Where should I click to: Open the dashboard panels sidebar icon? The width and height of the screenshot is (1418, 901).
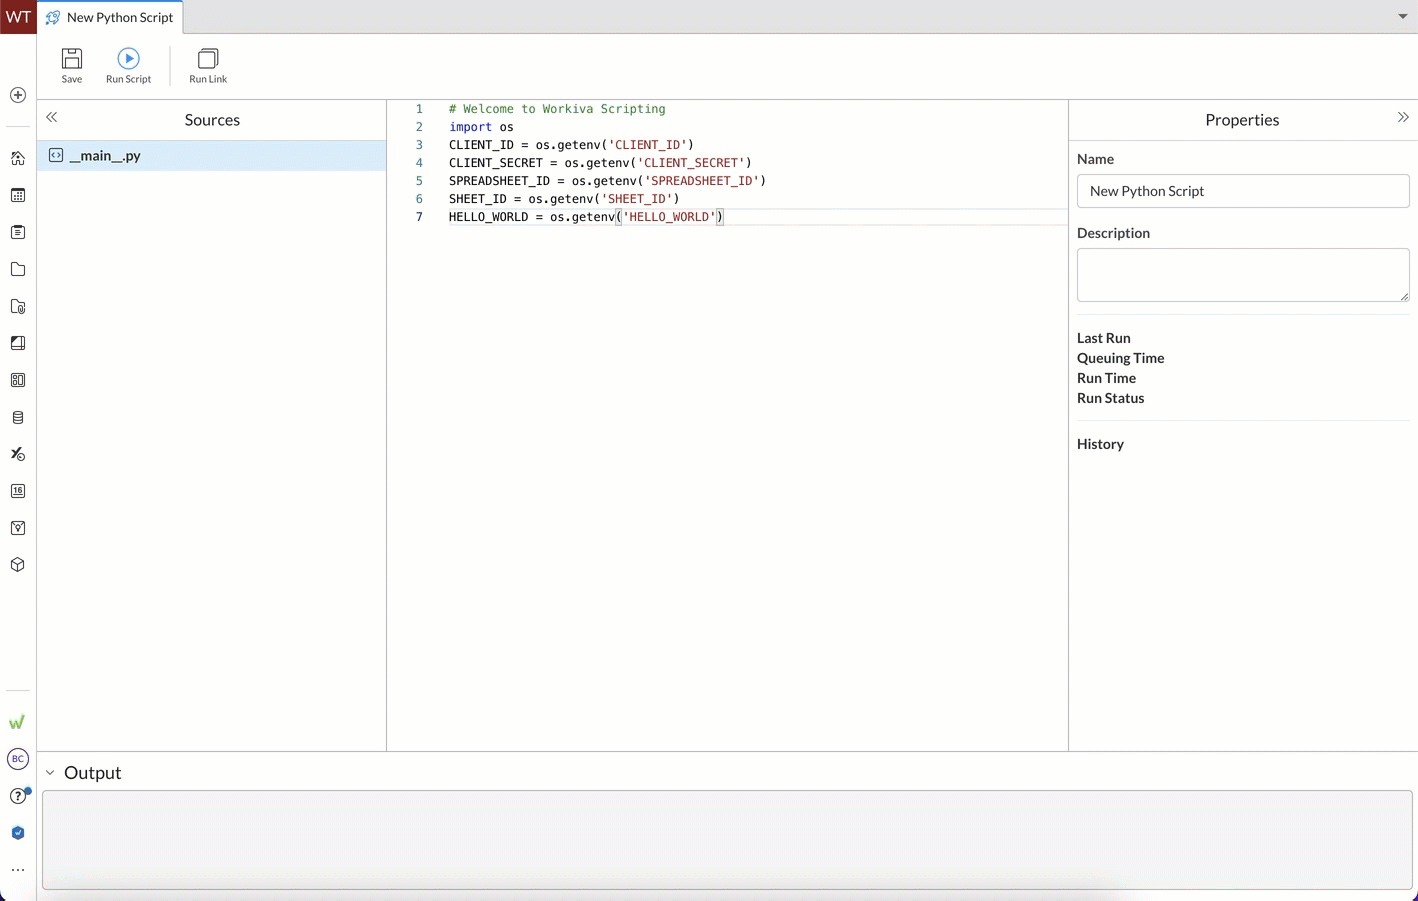18,380
